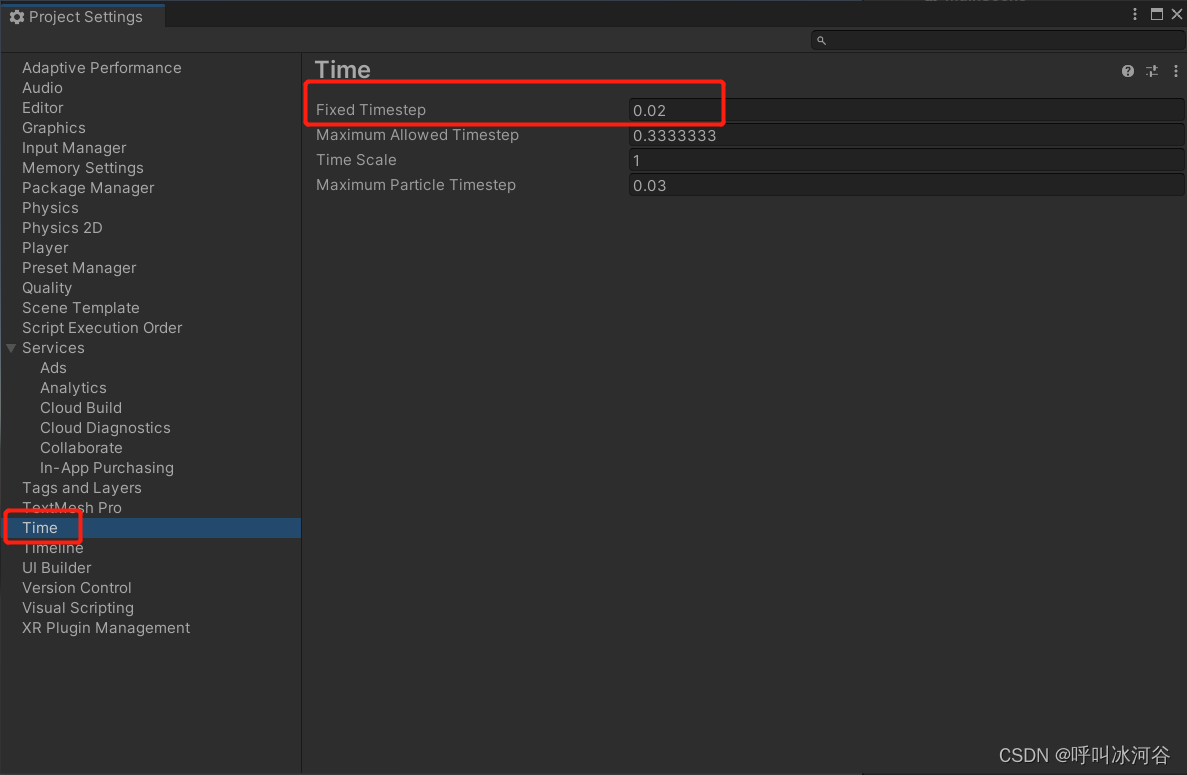Open Analytics under Services
Image resolution: width=1187 pixels, height=775 pixels.
73,388
